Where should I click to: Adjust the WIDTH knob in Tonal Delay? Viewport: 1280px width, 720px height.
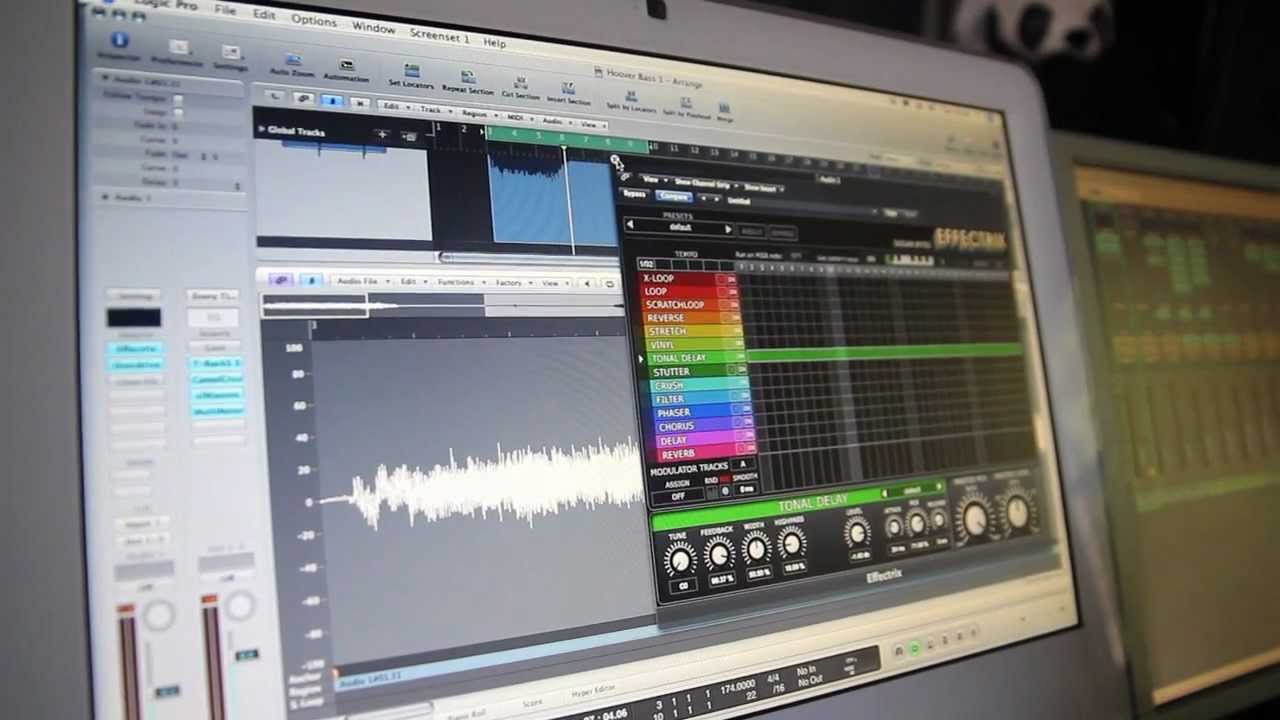(756, 547)
